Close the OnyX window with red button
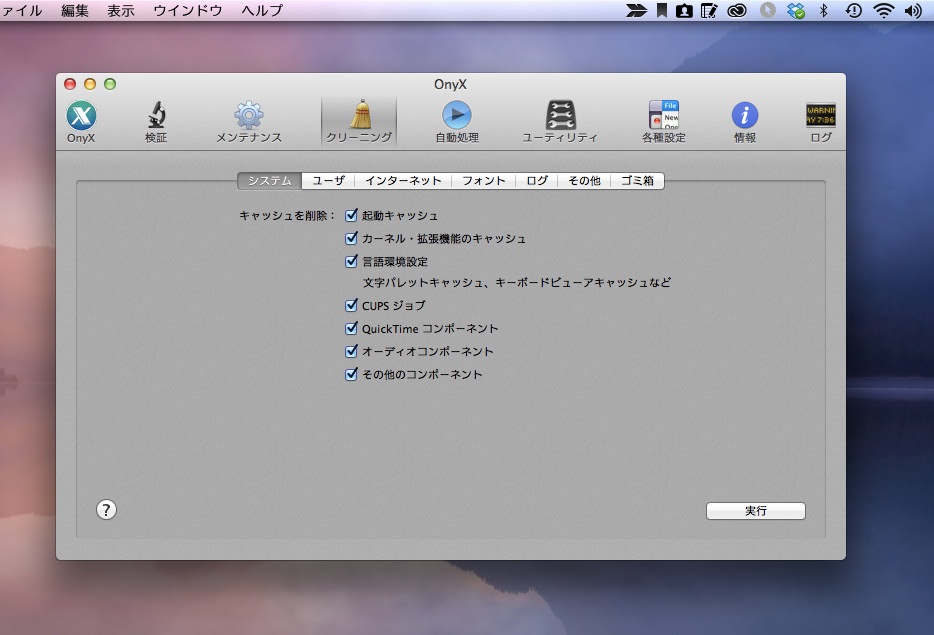Viewport: 934px width, 635px height. pyautogui.click(x=70, y=84)
